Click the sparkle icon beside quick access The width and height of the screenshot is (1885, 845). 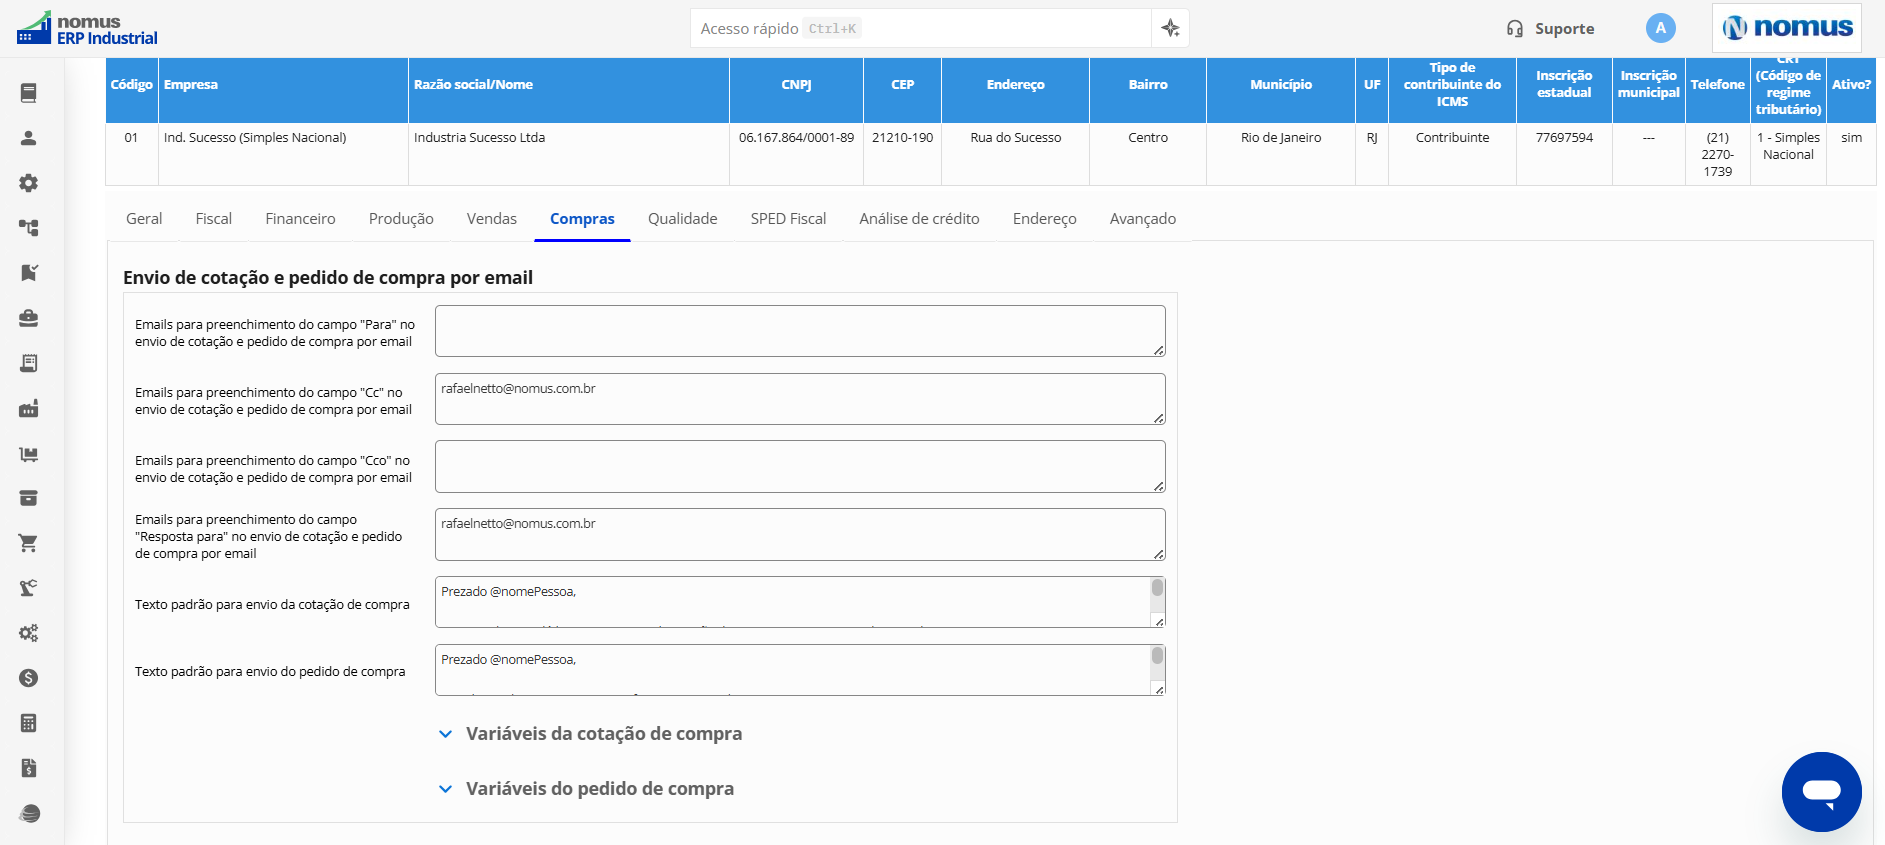point(1170,28)
